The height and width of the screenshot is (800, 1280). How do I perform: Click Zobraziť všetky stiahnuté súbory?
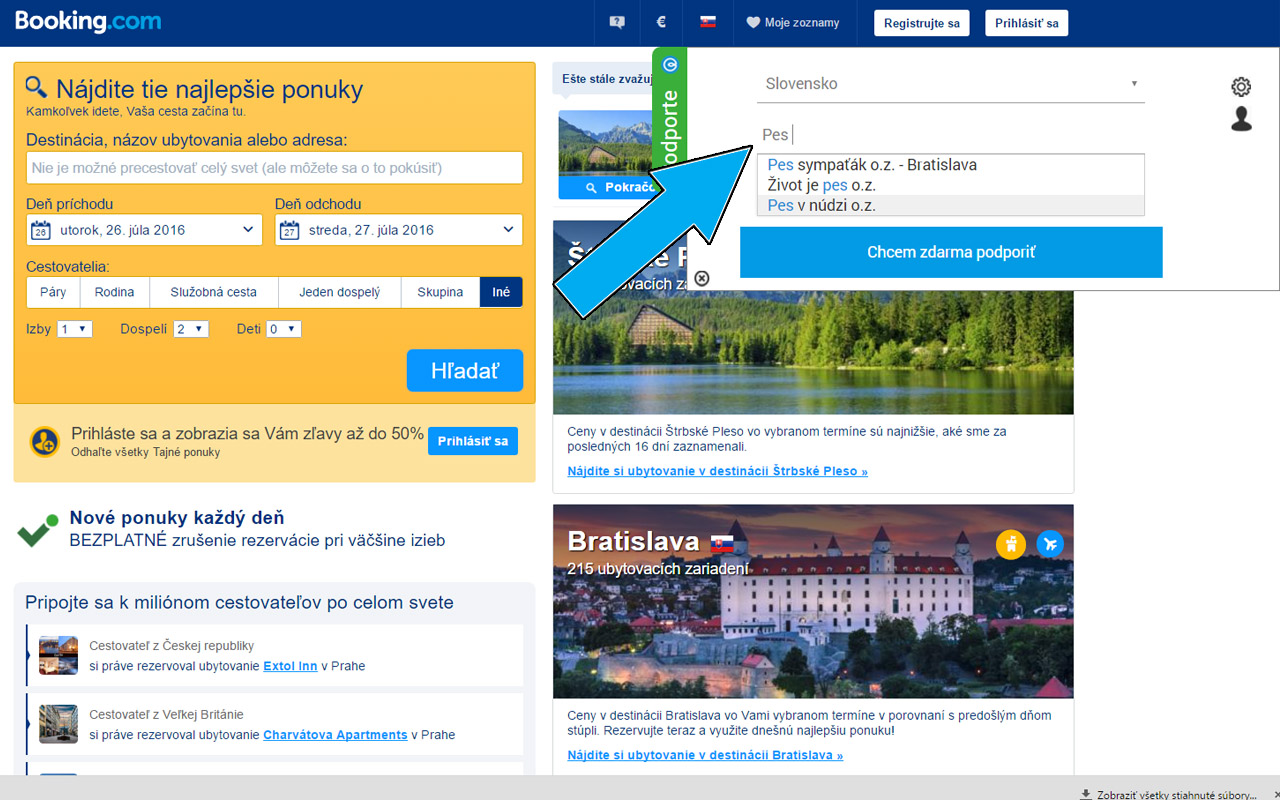[x=1176, y=794]
